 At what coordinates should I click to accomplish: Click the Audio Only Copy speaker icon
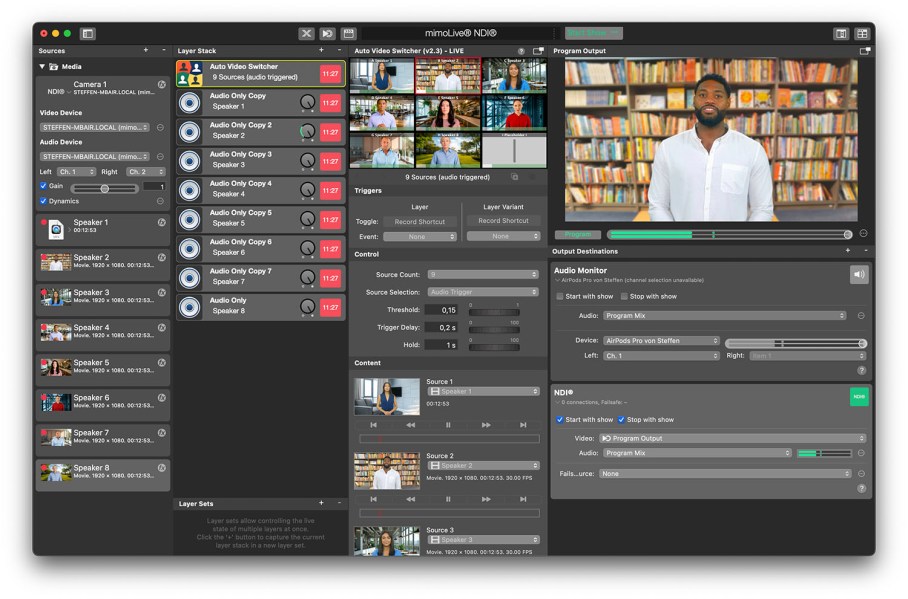[x=189, y=103]
